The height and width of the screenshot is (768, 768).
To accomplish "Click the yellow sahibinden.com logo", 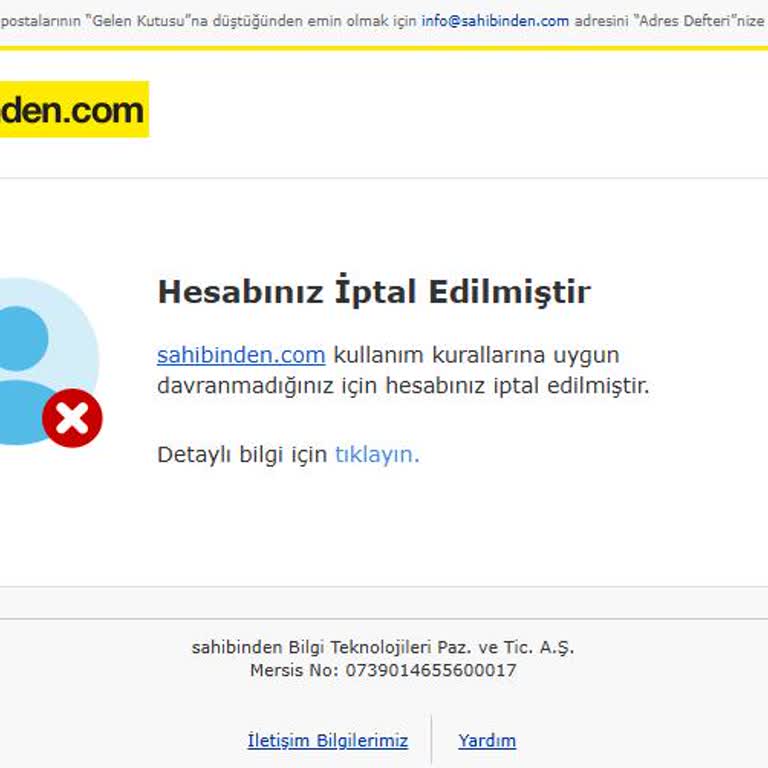I will pyautogui.click(x=74, y=109).
